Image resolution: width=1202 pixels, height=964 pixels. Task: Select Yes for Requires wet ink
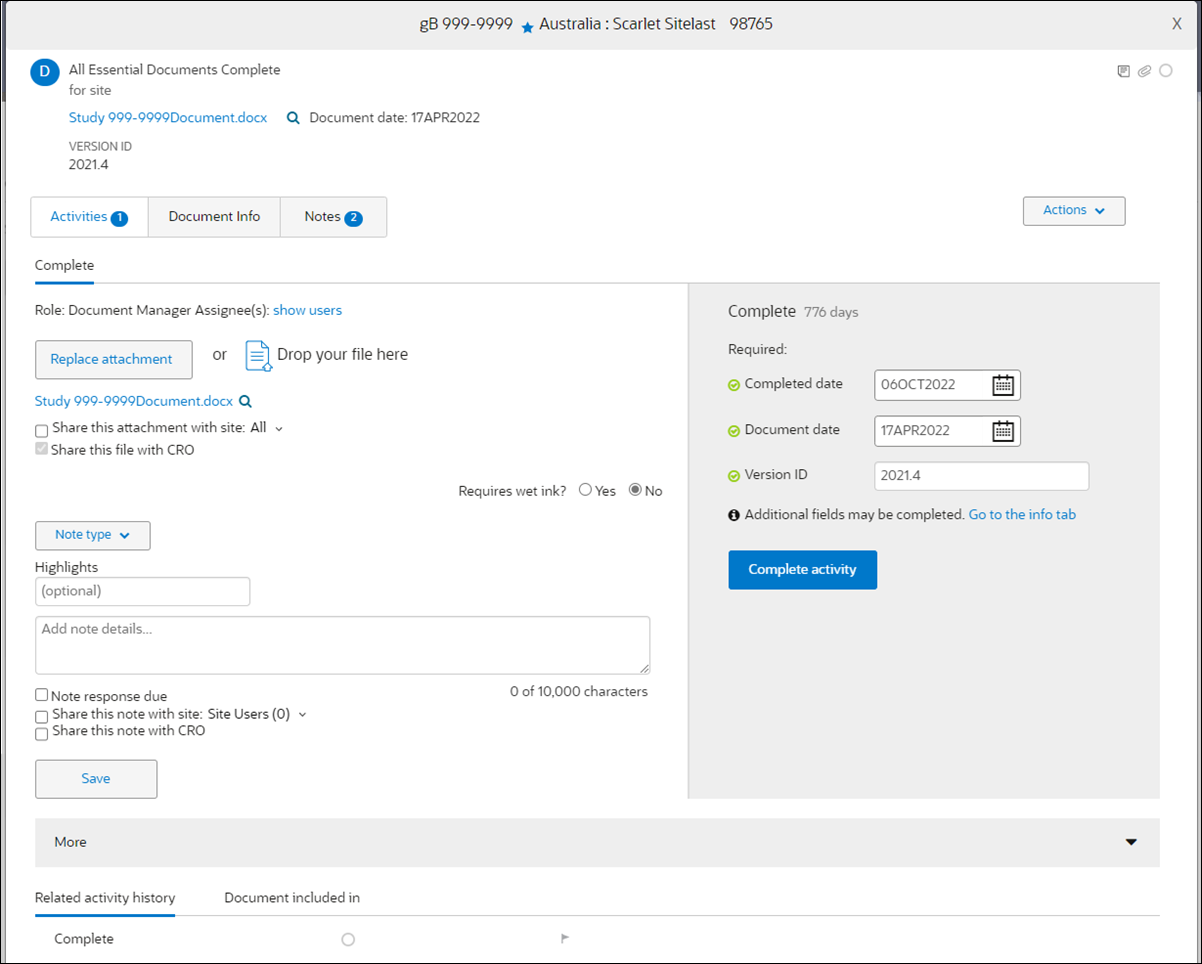click(x=585, y=491)
